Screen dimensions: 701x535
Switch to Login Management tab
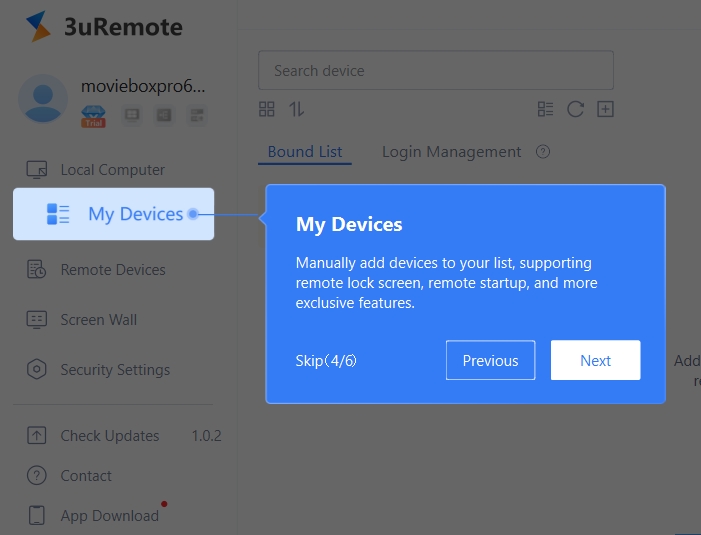[452, 152]
